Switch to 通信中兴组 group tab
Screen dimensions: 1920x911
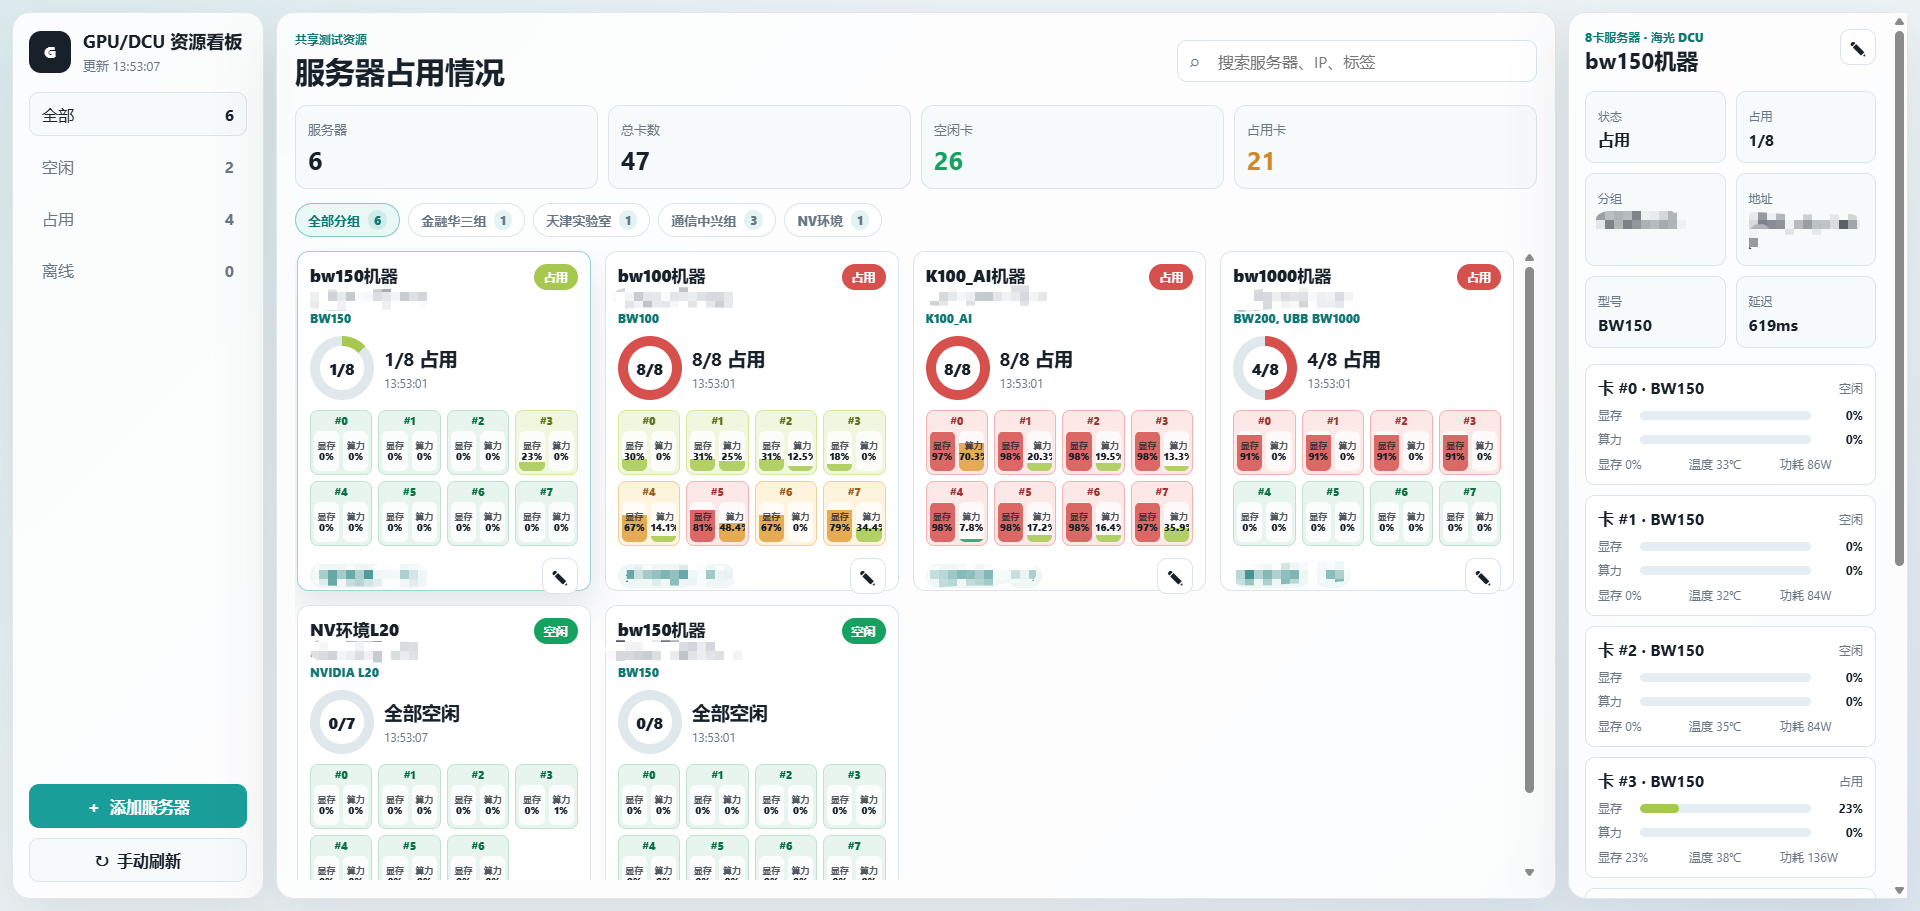point(716,220)
